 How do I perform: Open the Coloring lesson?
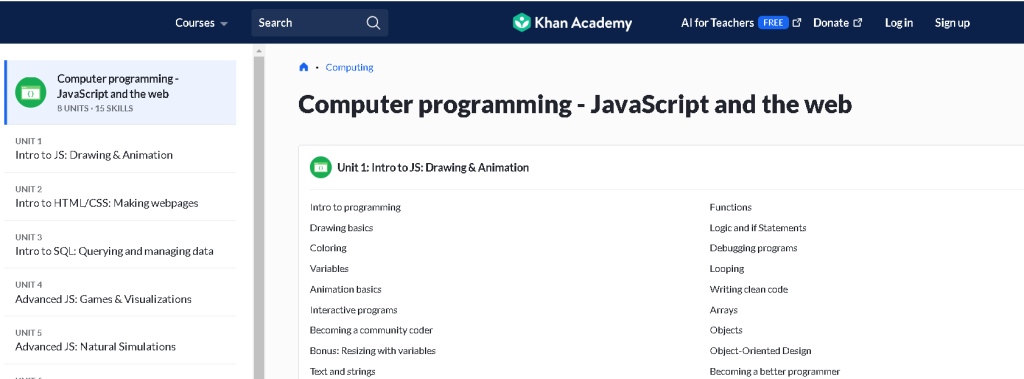(x=328, y=248)
